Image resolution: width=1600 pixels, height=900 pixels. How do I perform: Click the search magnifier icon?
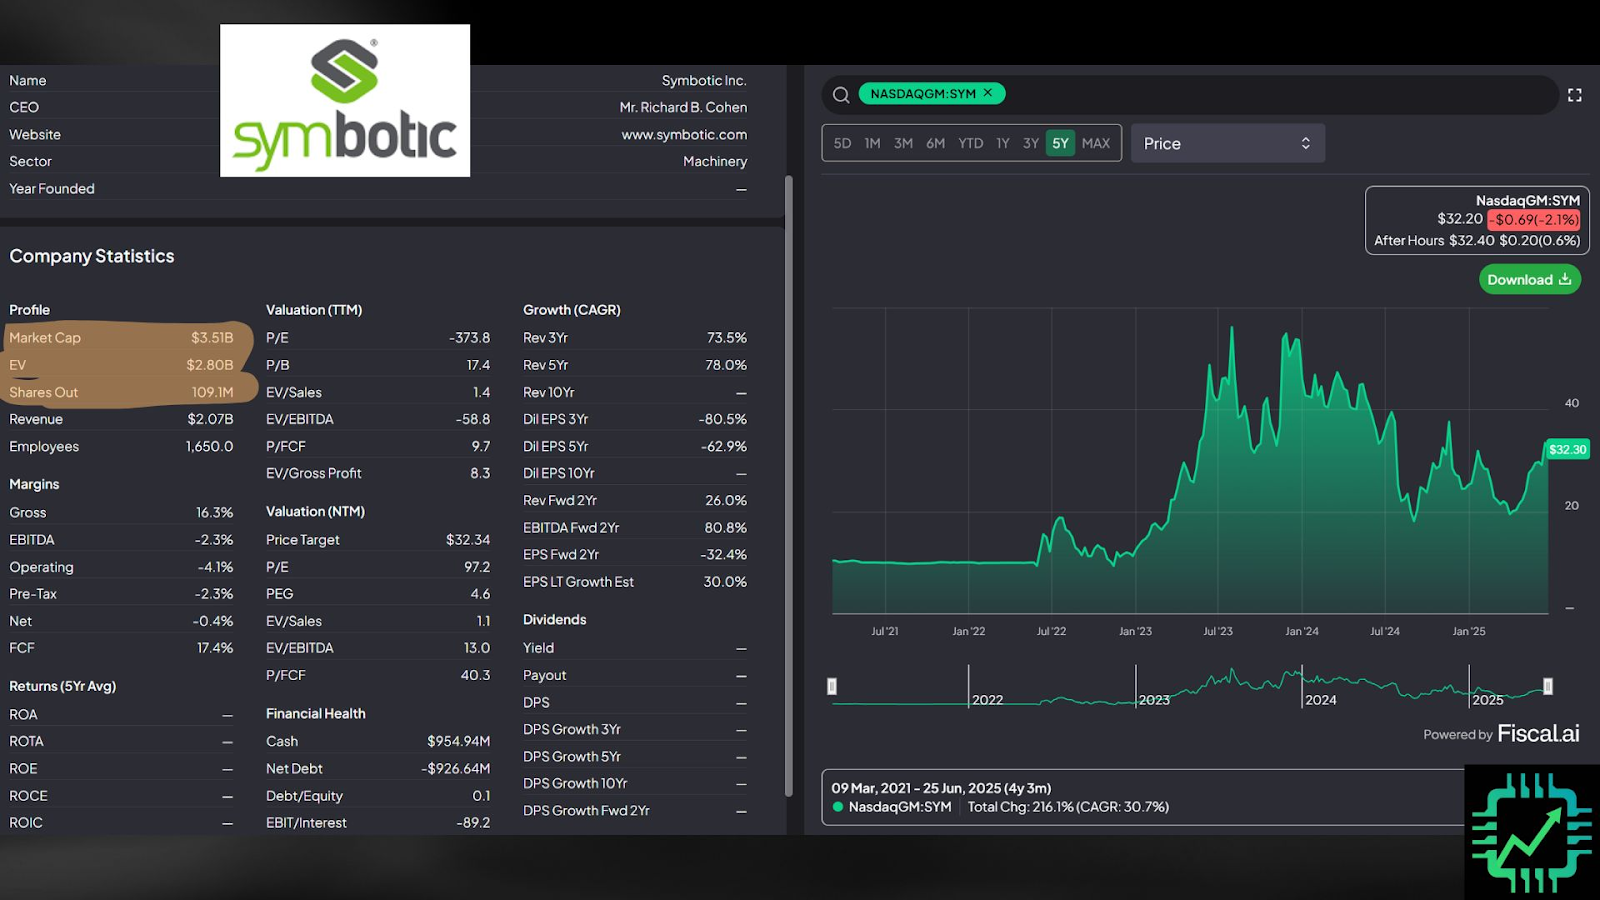tap(841, 94)
